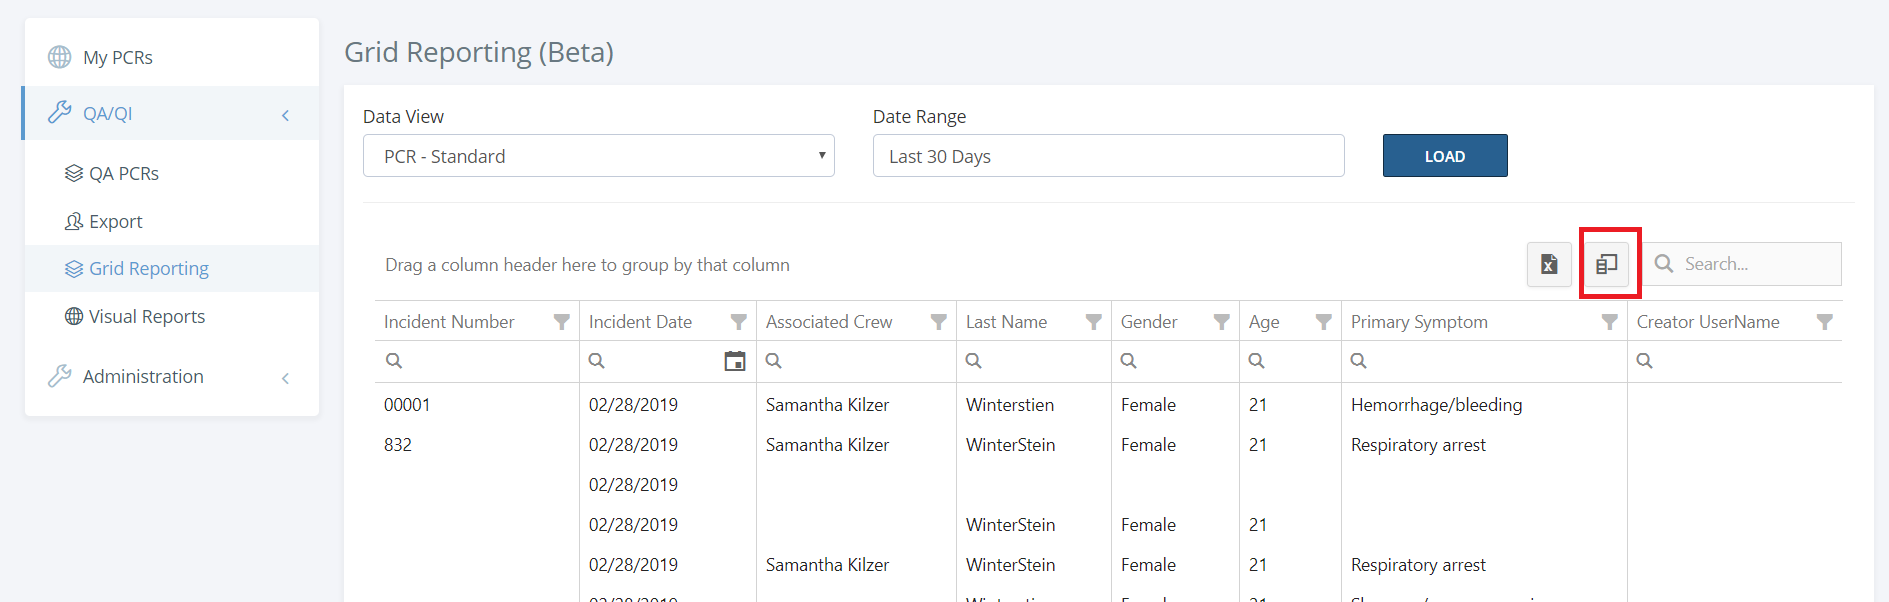
Task: Open My PCRs in sidebar
Action: pyautogui.click(x=117, y=58)
